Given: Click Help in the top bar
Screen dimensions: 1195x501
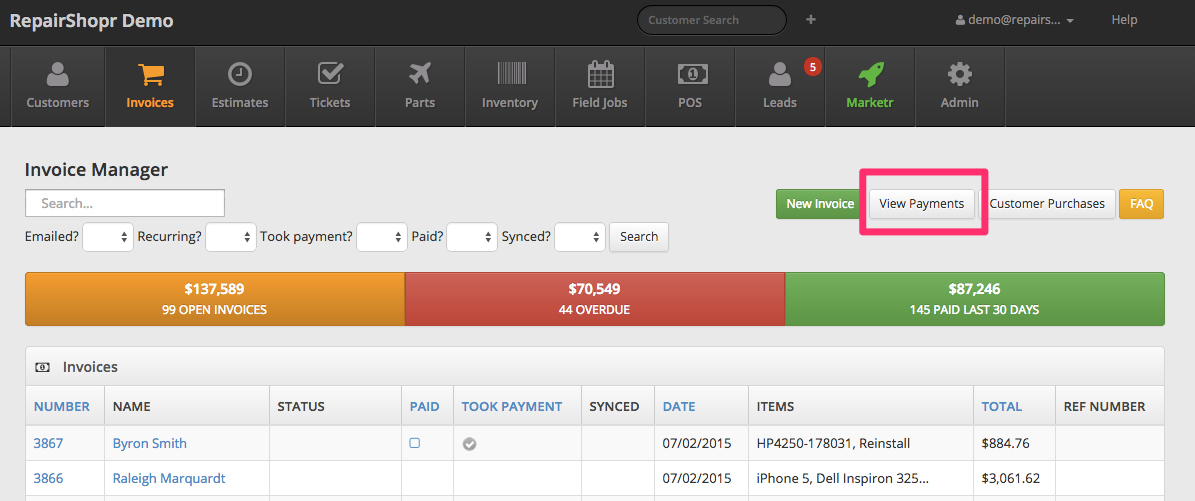Looking at the screenshot, I should coord(1124,20).
